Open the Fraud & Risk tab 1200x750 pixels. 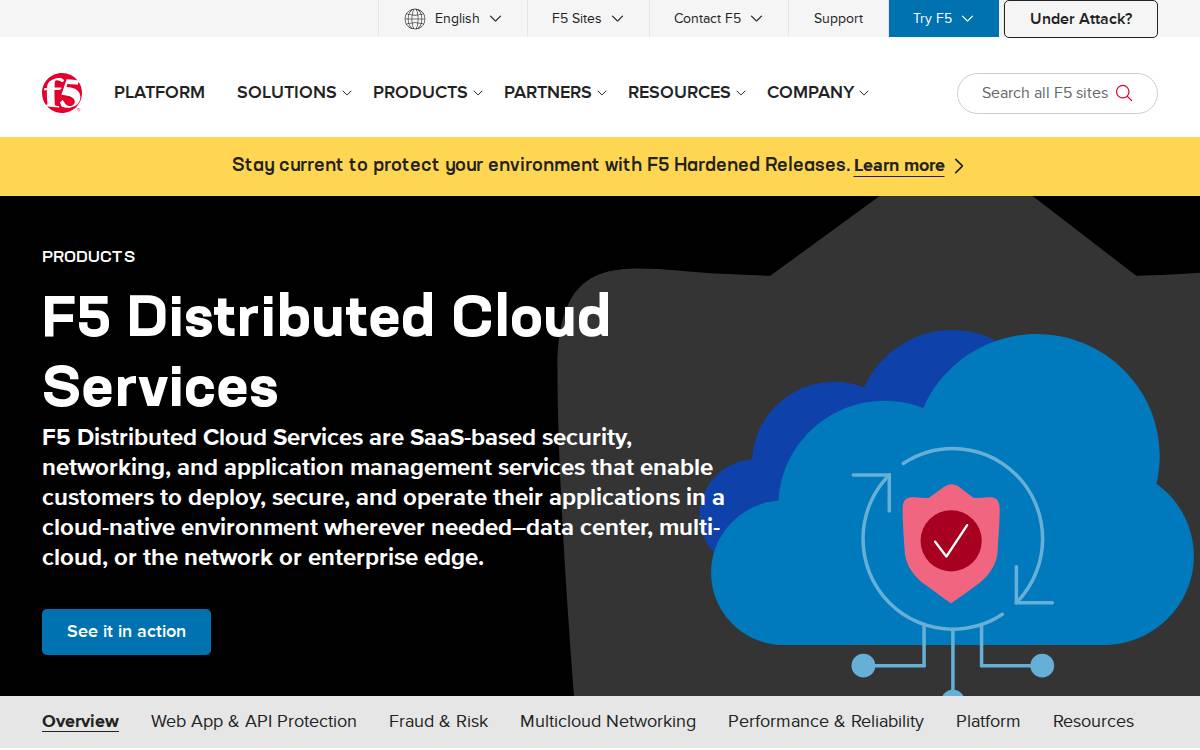click(x=438, y=721)
